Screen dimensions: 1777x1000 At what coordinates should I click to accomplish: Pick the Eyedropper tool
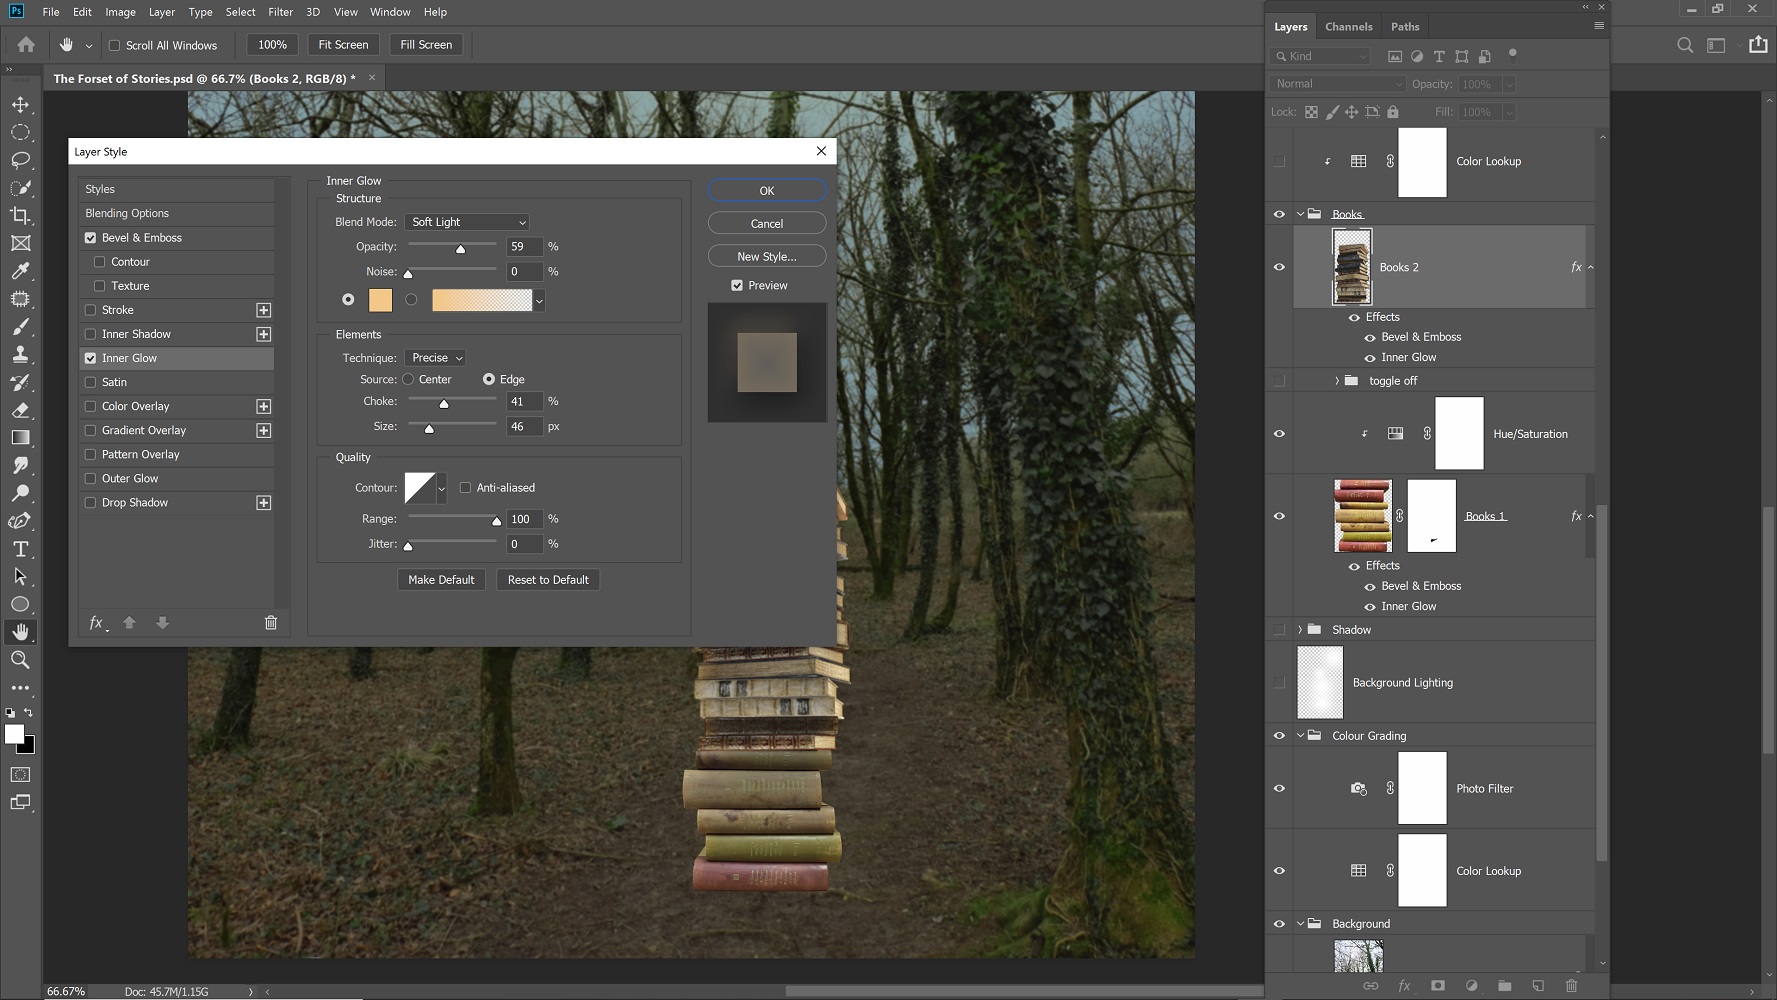coord(20,271)
